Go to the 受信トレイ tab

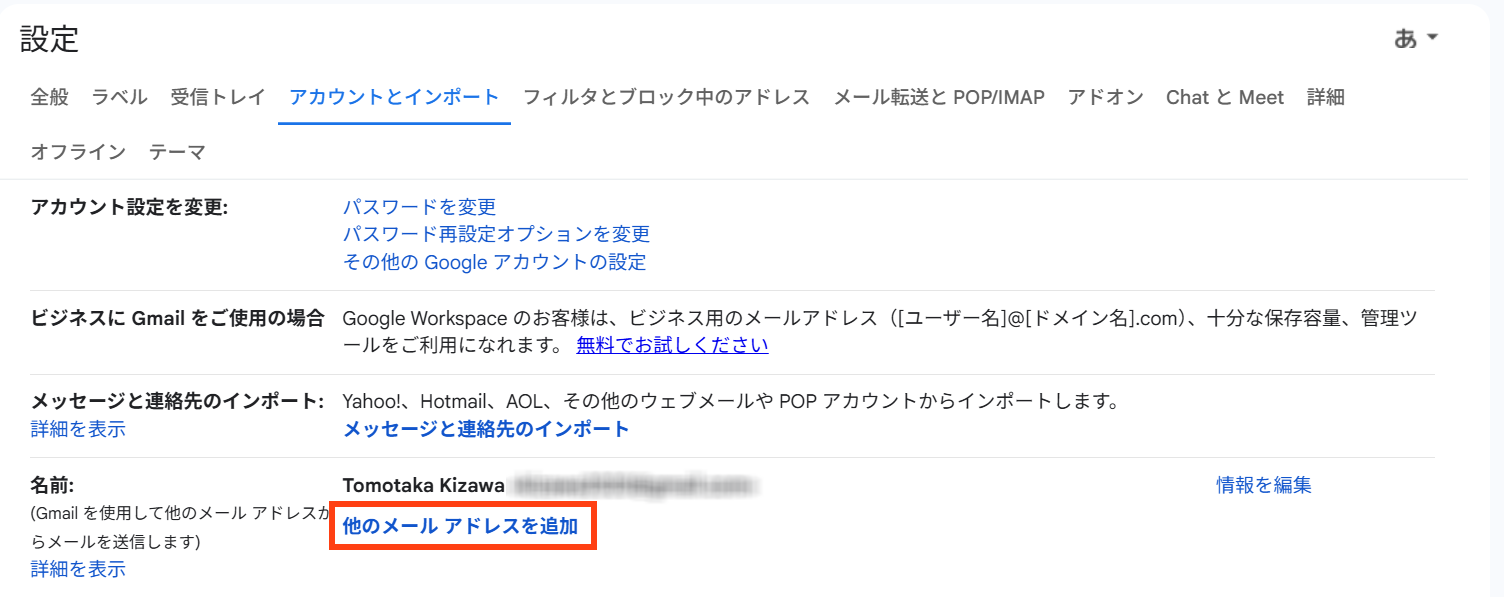[x=218, y=97]
